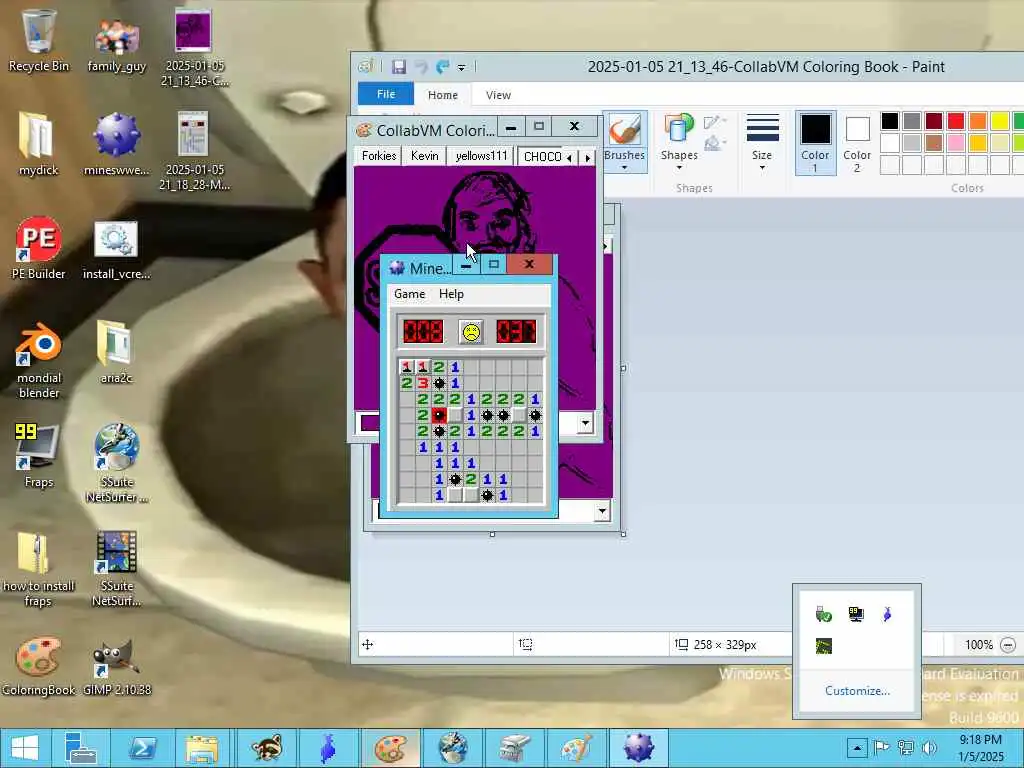Select Color 1 in Paint ribbon
Image resolution: width=1024 pixels, height=768 pixels.
pyautogui.click(x=816, y=143)
